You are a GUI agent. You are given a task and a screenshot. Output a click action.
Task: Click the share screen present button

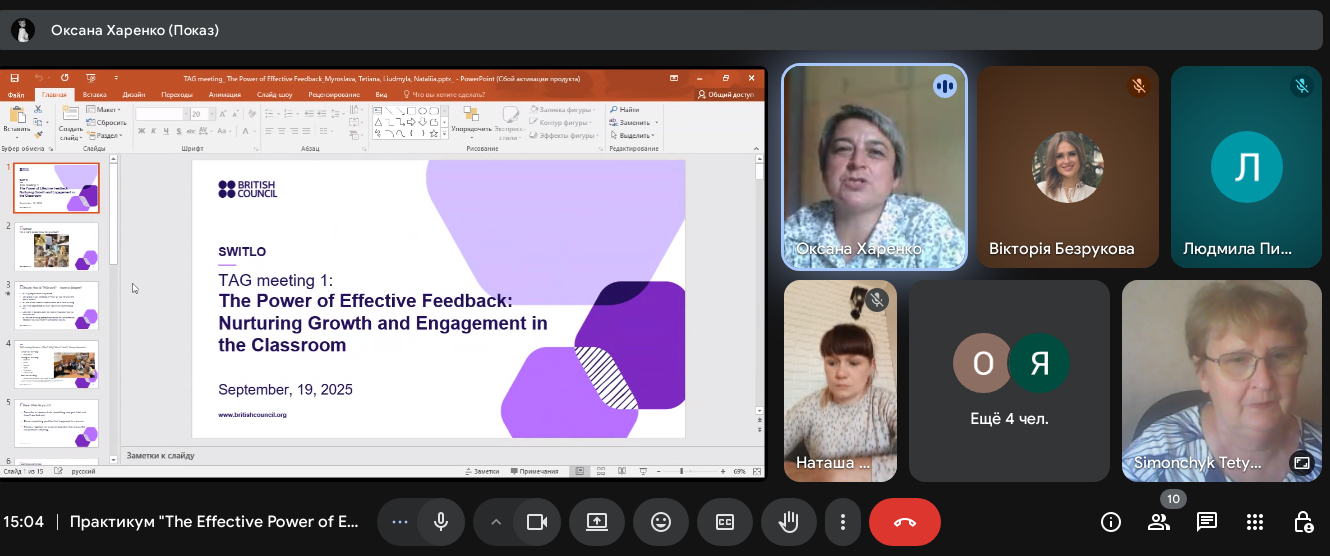pyautogui.click(x=597, y=521)
